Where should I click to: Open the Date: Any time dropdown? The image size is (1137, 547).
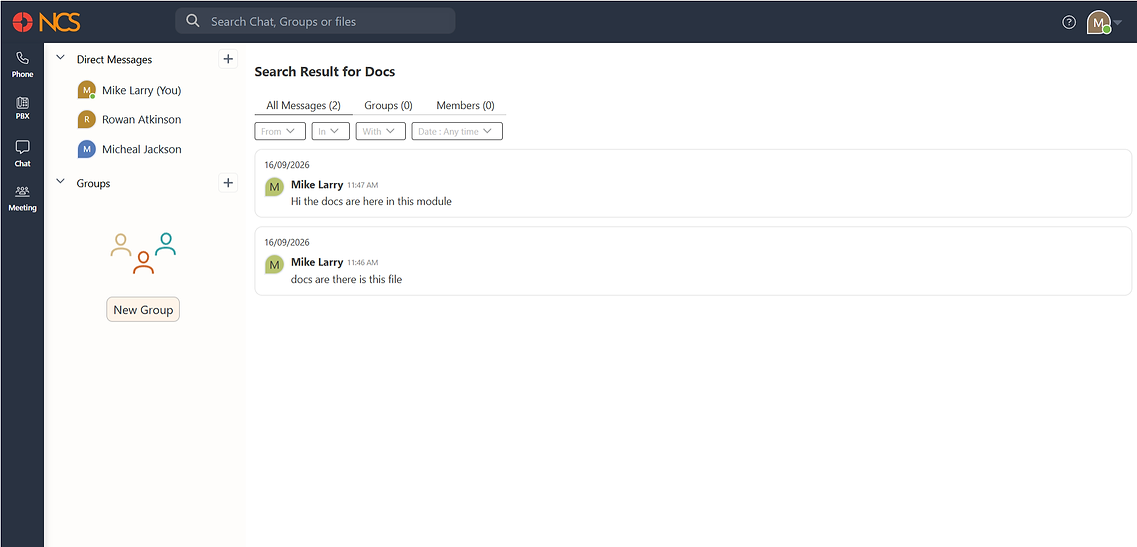[457, 131]
